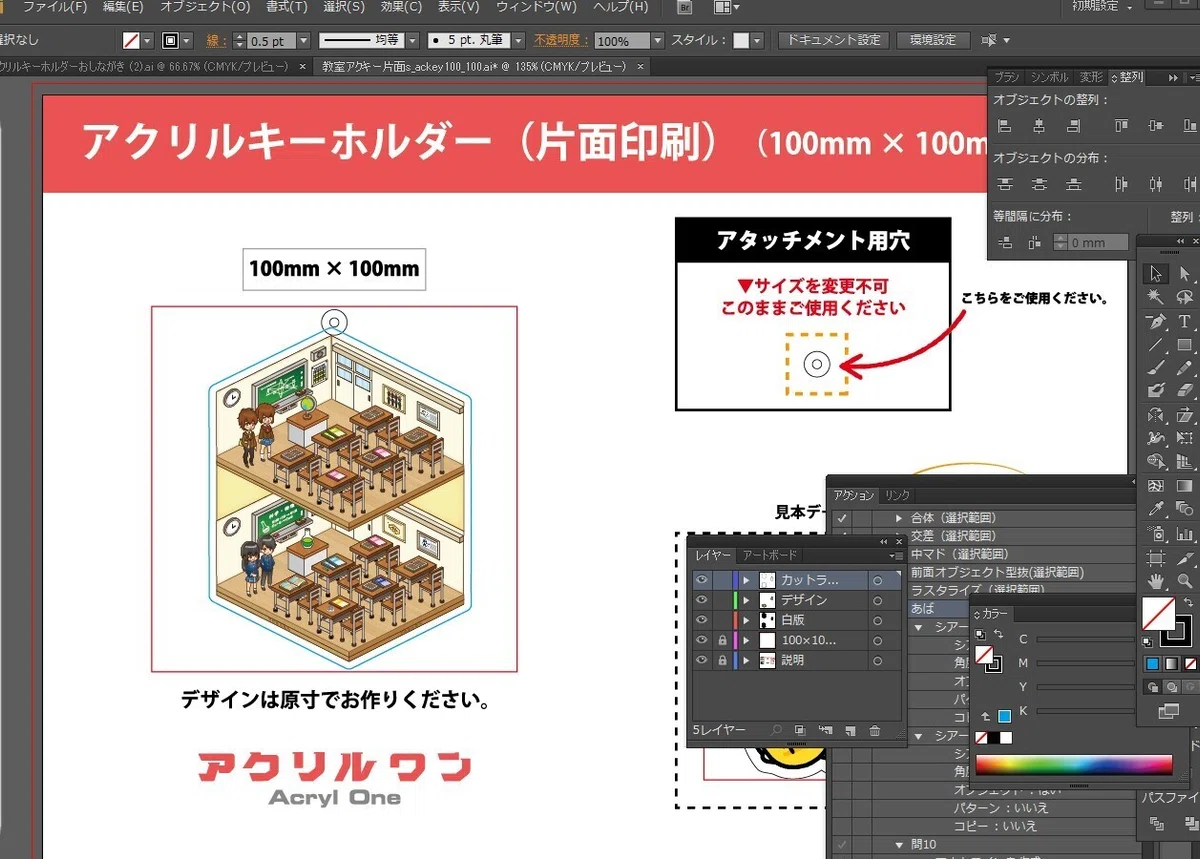Toggle visibility of 説明 layer
Screen dimensions: 1200x859
pos(702,660)
